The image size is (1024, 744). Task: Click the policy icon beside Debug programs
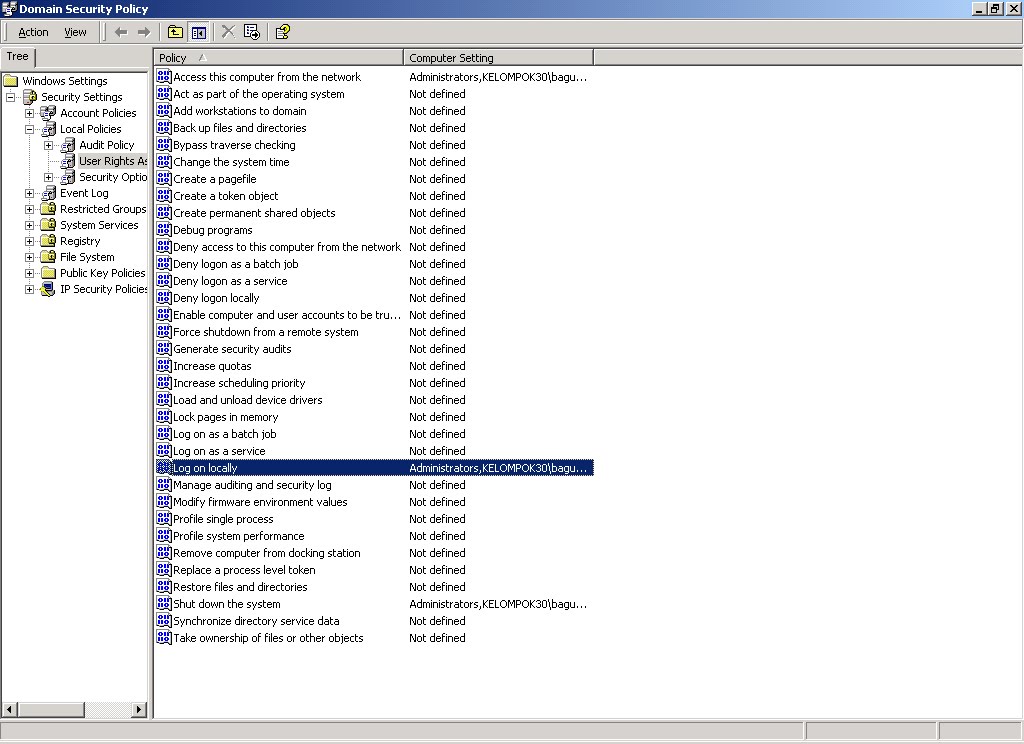tap(164, 229)
